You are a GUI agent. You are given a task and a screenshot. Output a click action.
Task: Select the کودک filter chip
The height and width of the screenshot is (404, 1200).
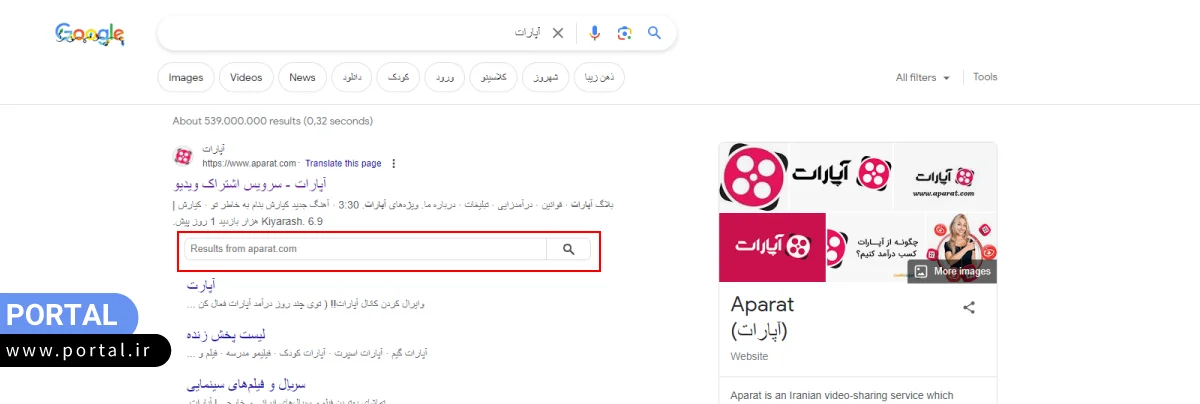[398, 77]
